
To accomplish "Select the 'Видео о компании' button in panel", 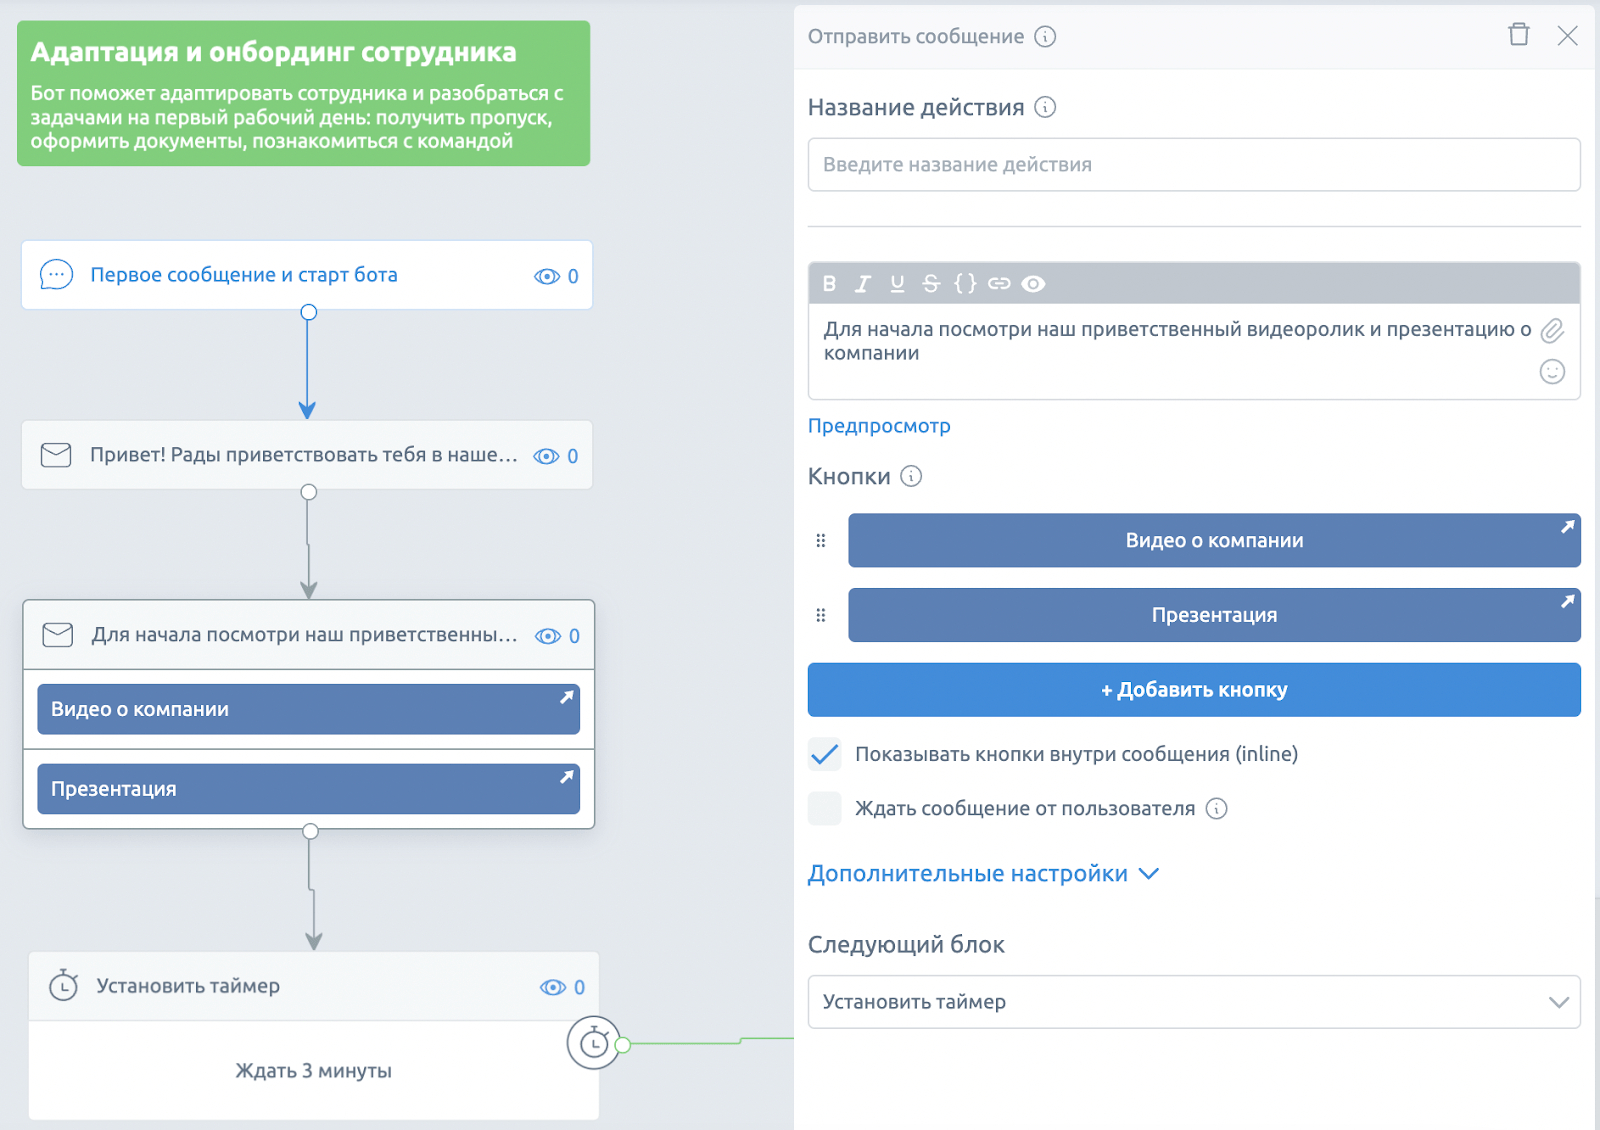I will coord(1213,541).
